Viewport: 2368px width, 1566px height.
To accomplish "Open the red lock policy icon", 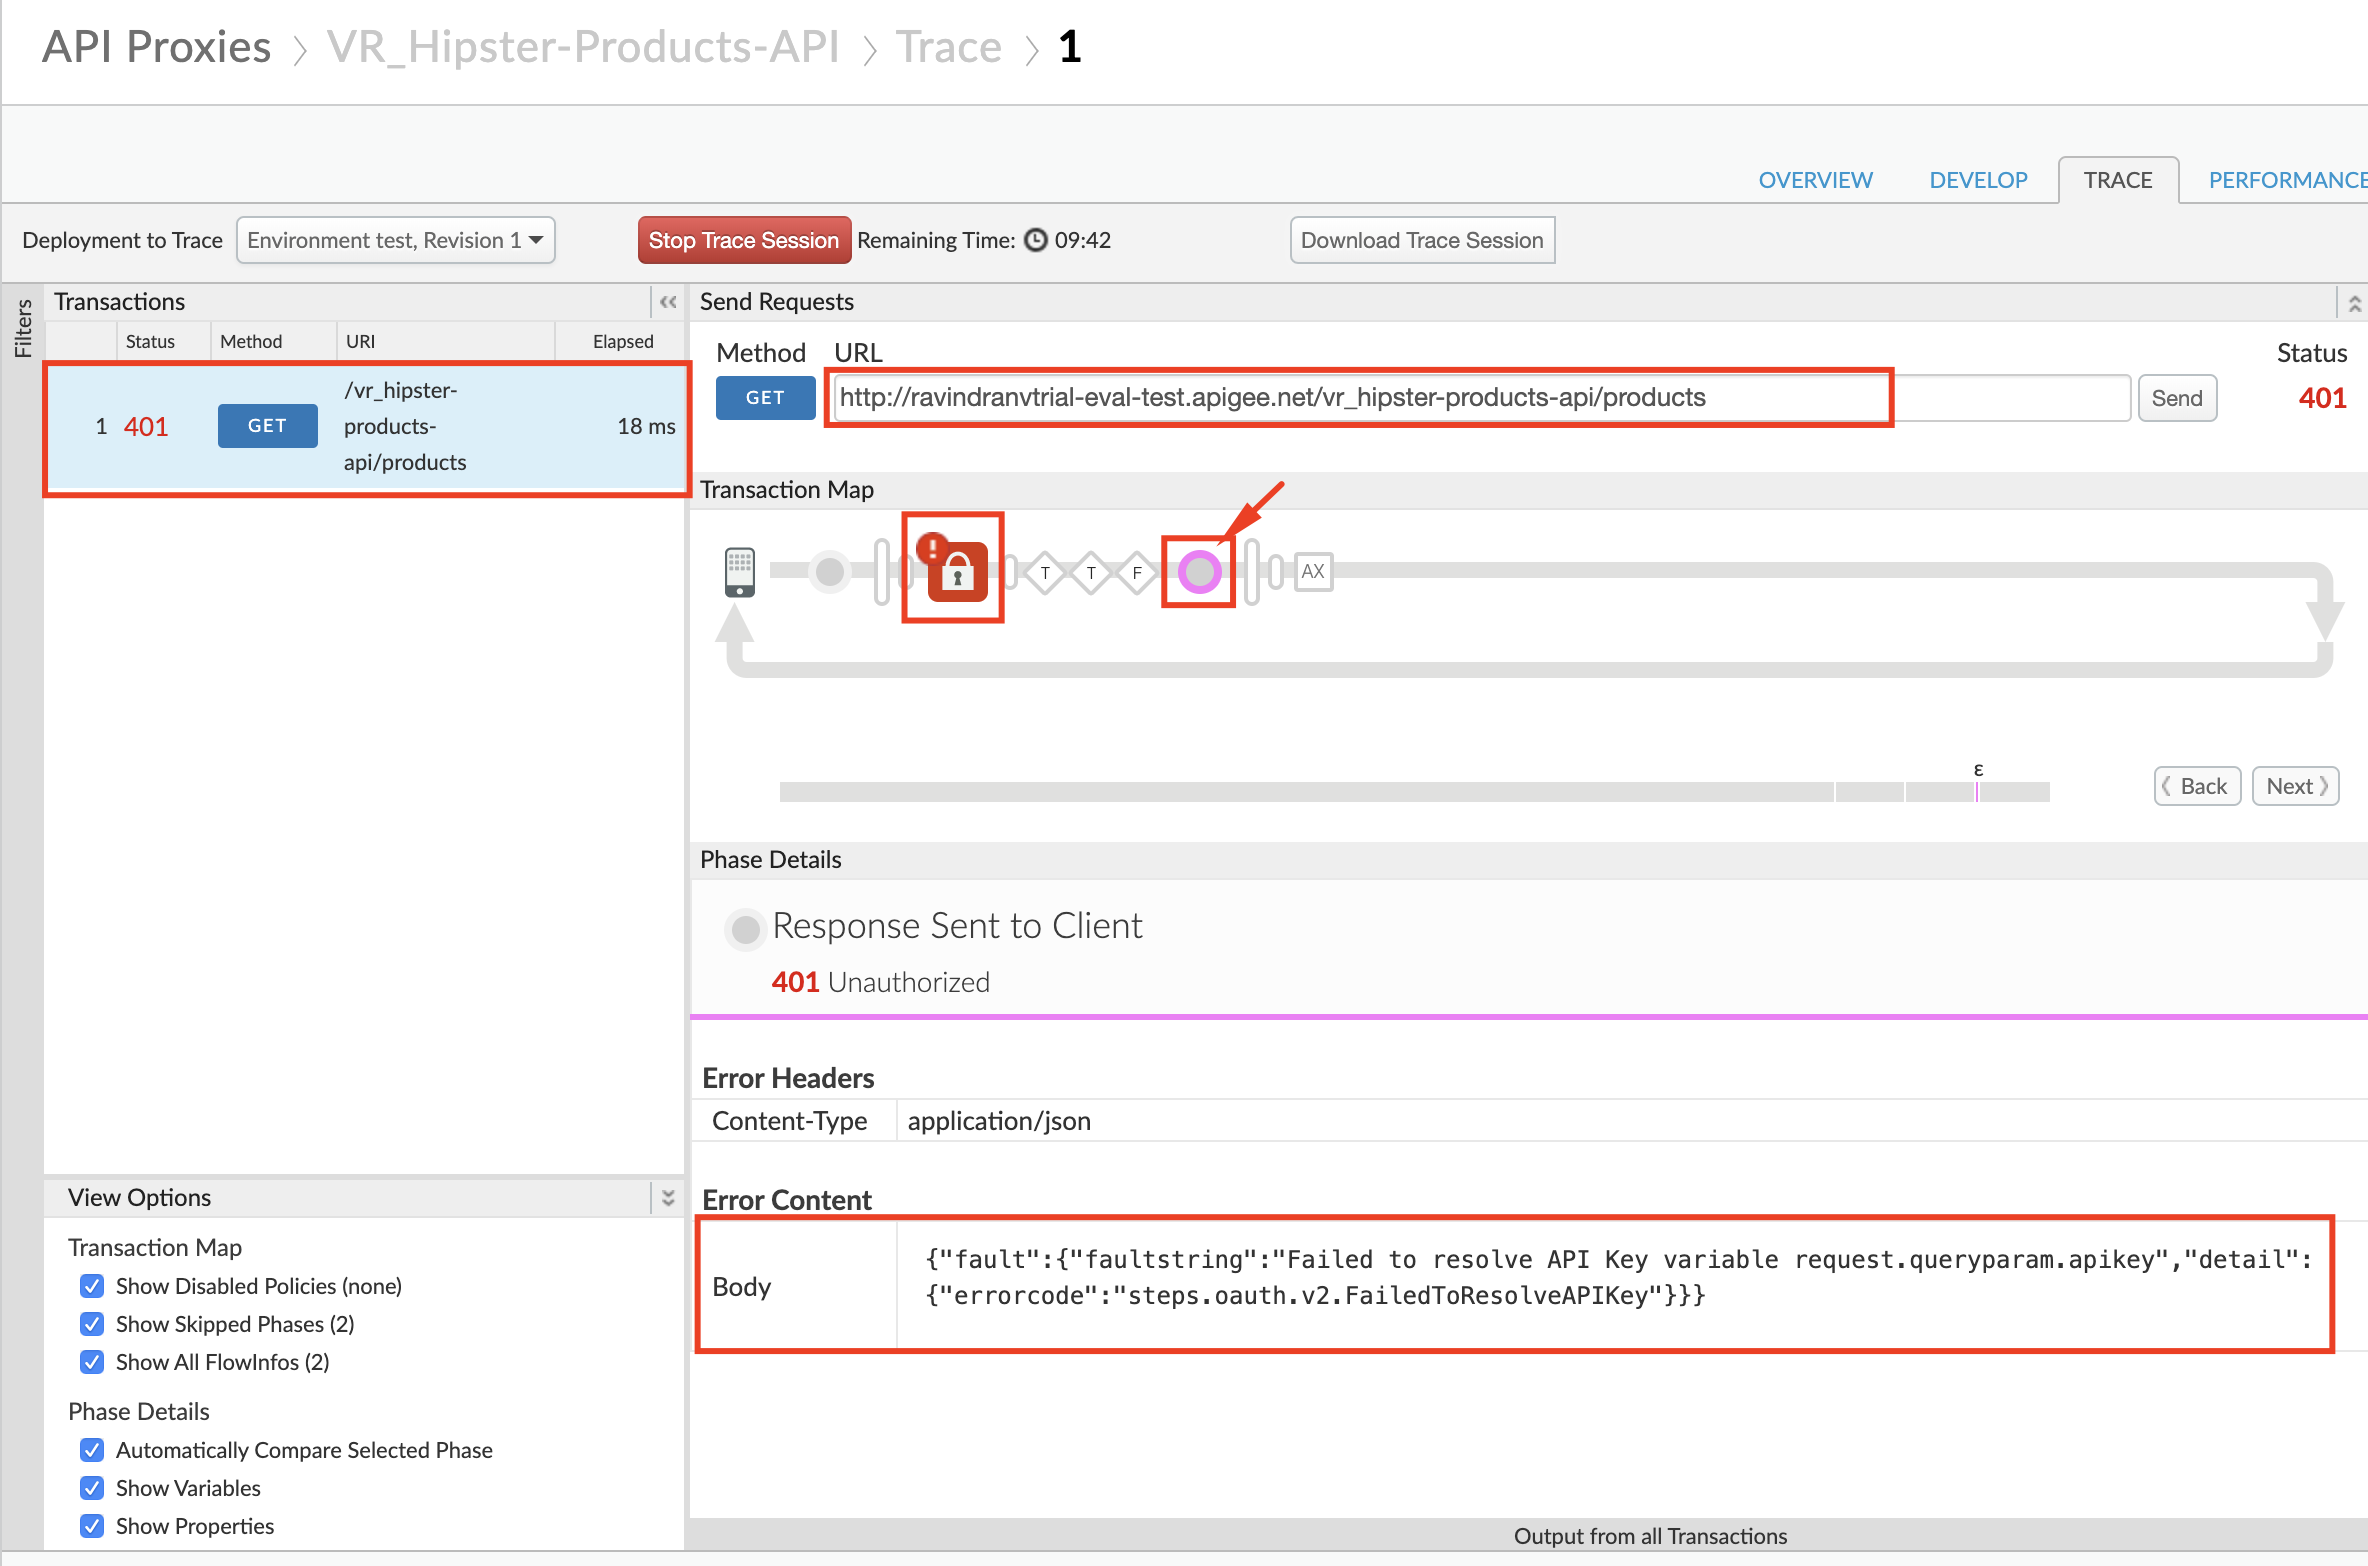I will coord(957,572).
